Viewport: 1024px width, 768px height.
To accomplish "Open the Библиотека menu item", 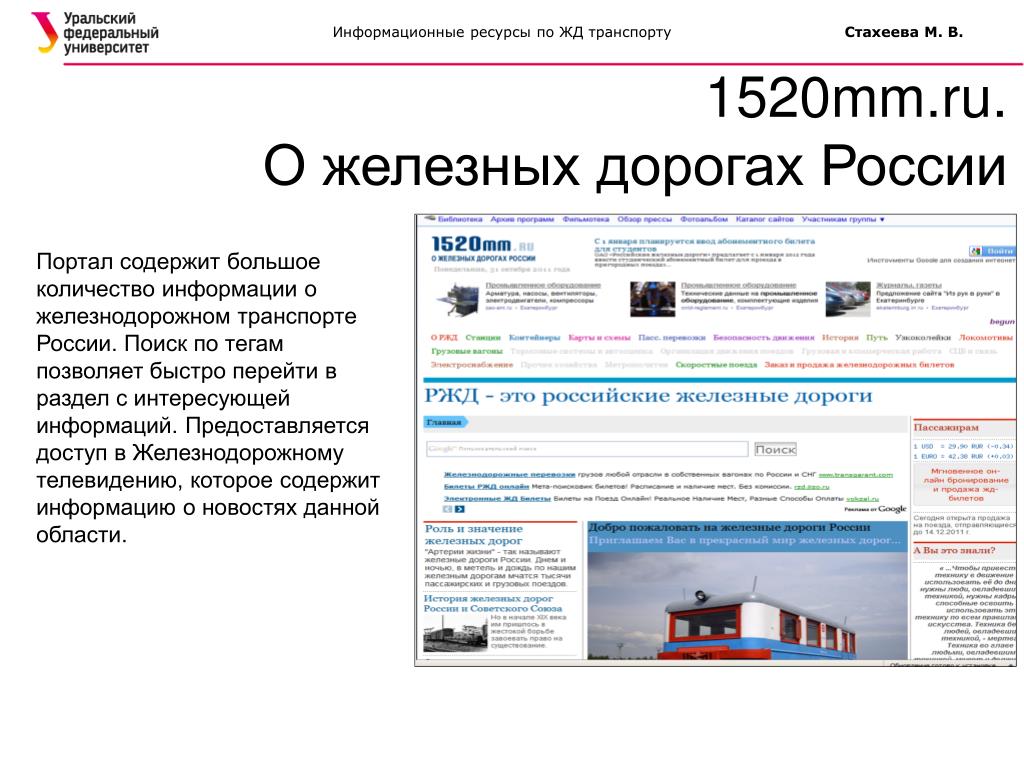I will click(x=460, y=219).
